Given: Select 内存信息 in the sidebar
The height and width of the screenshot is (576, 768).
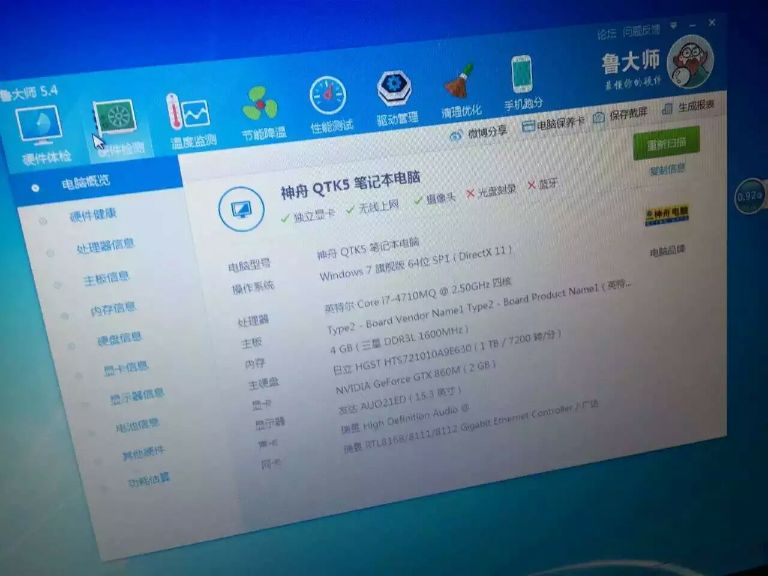Looking at the screenshot, I should pyautogui.click(x=113, y=309).
